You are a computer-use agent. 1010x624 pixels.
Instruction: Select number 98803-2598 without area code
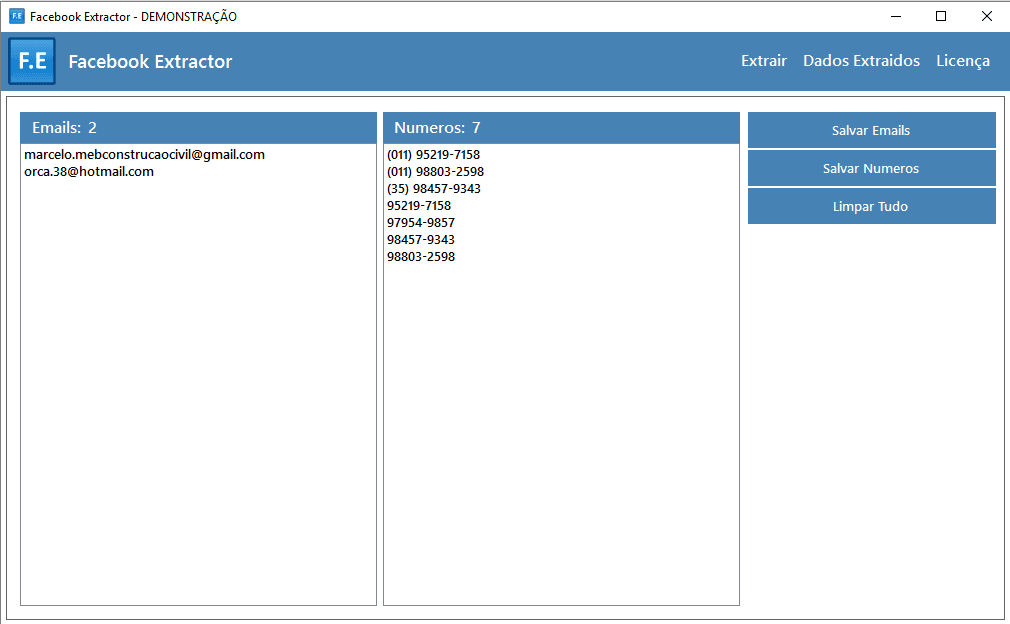[421, 256]
